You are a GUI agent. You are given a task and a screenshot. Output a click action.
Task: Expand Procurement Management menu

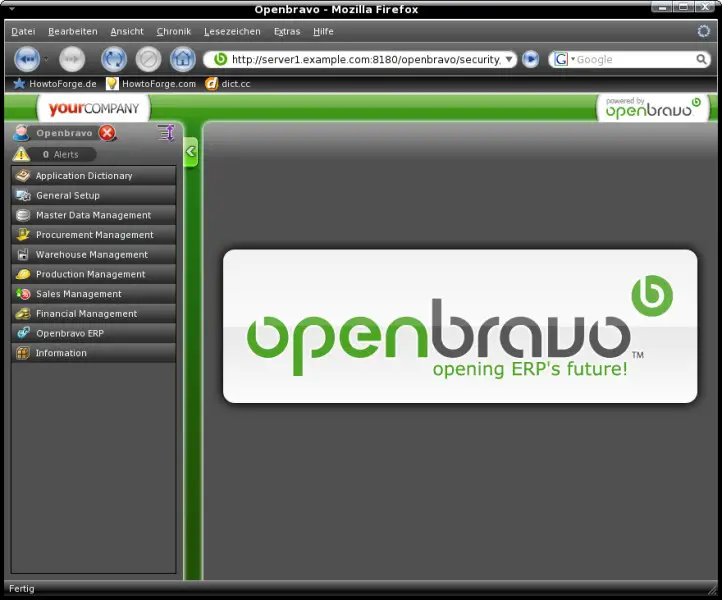tap(94, 235)
